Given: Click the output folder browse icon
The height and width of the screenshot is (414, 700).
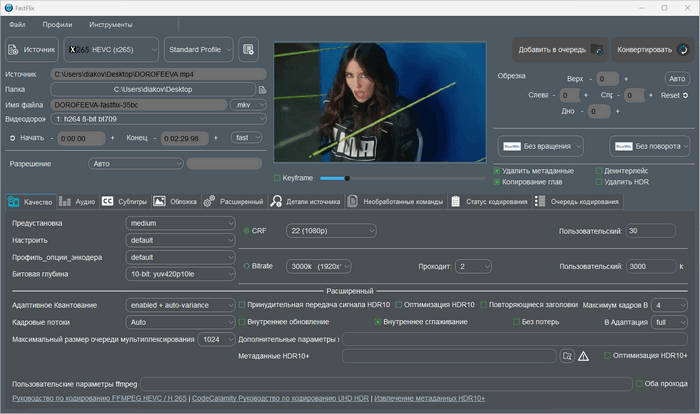Looking at the screenshot, I should 262,90.
